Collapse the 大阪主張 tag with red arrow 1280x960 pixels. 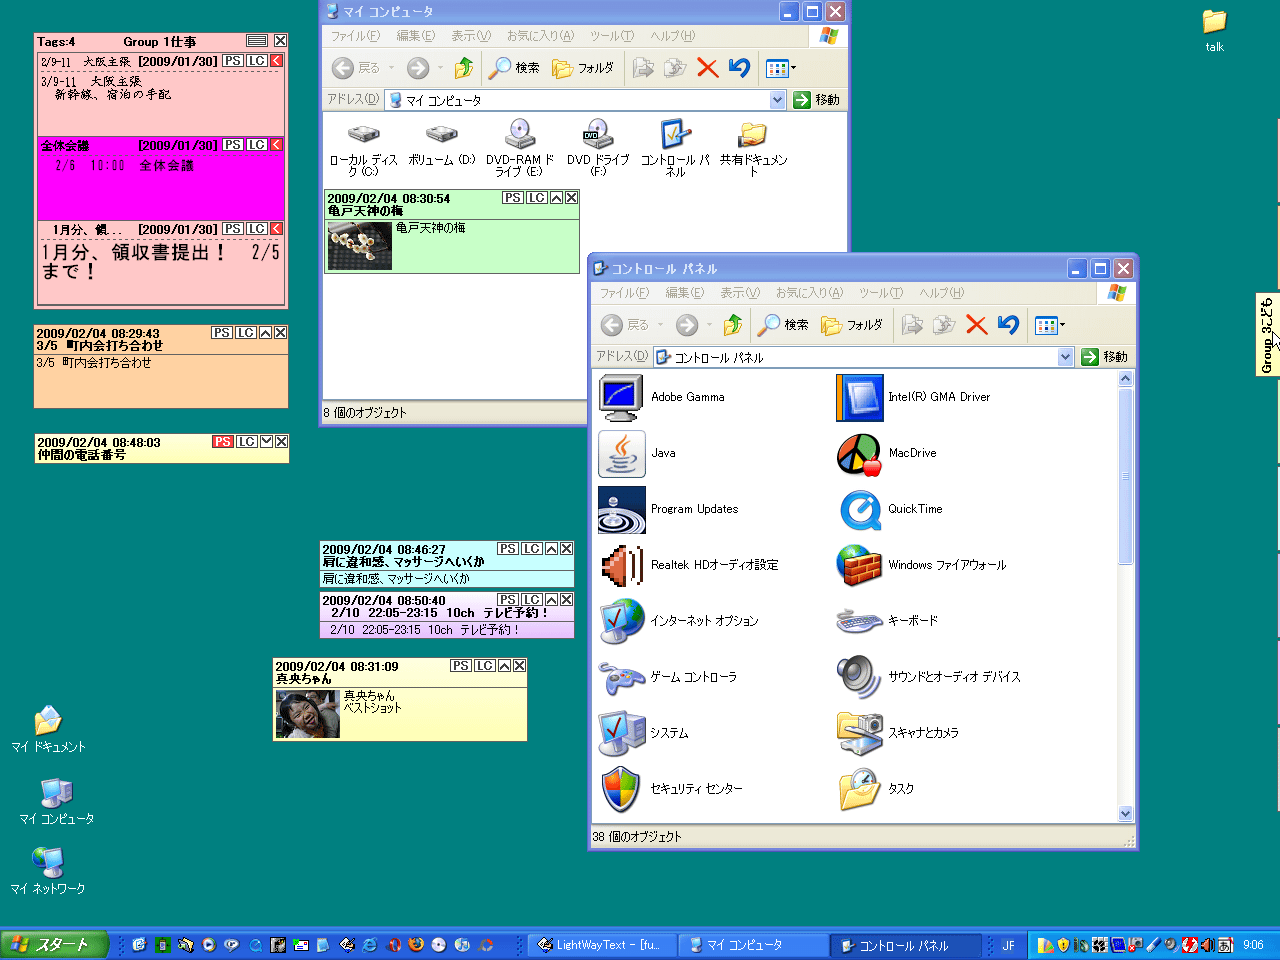pos(277,61)
